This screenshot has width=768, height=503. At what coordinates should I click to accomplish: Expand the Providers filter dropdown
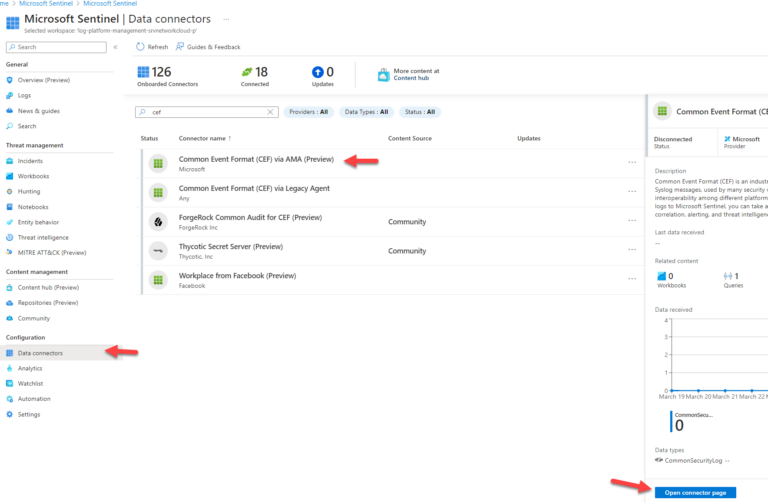tap(308, 112)
